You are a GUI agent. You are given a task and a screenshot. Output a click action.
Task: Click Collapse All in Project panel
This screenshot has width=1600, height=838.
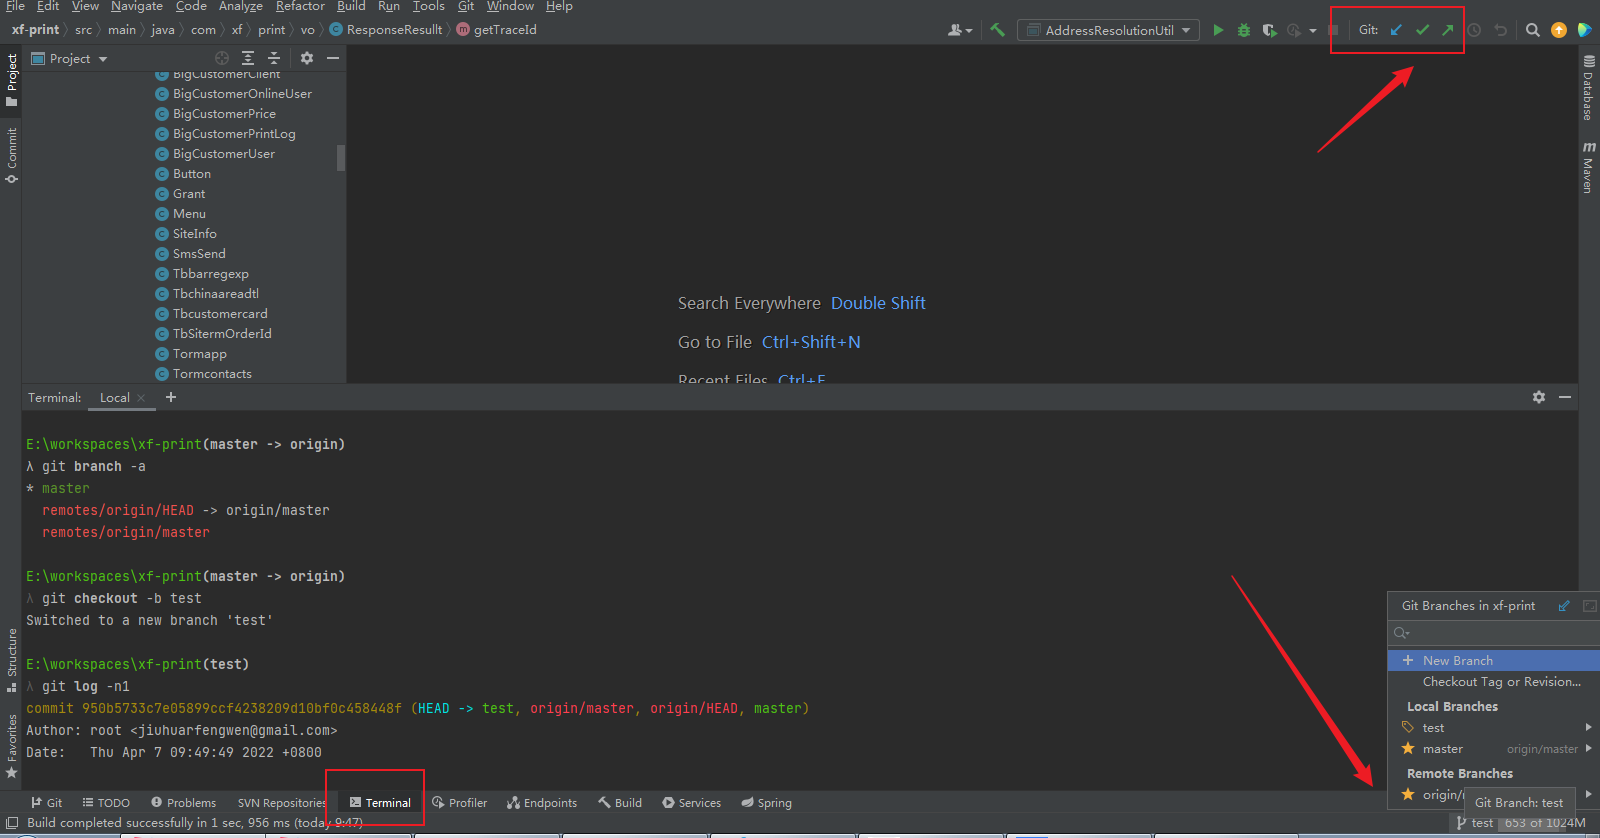tap(274, 58)
